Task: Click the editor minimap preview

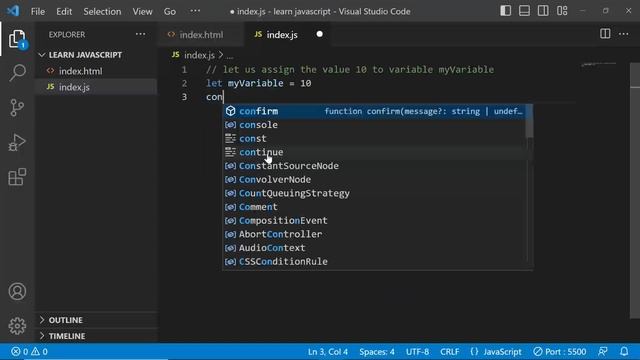Action: pyautogui.click(x=599, y=64)
